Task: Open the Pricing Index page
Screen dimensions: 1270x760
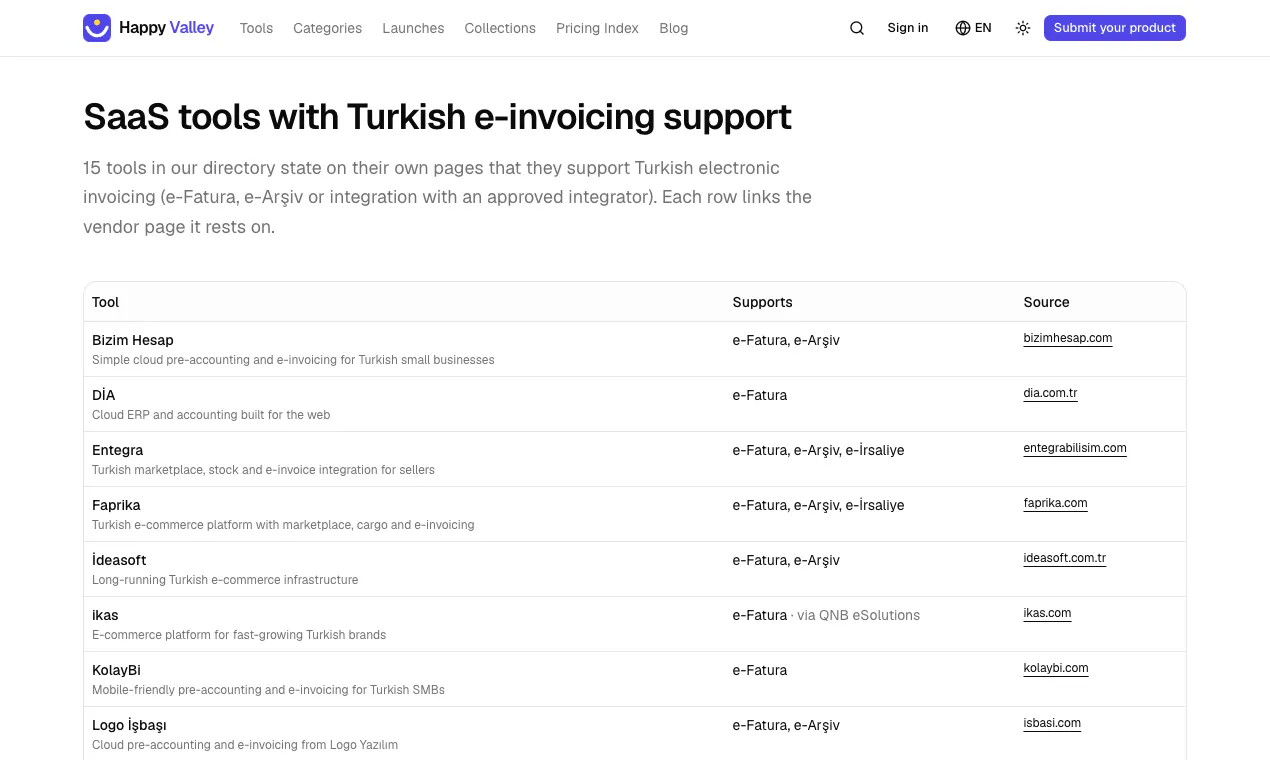Action: coord(597,28)
